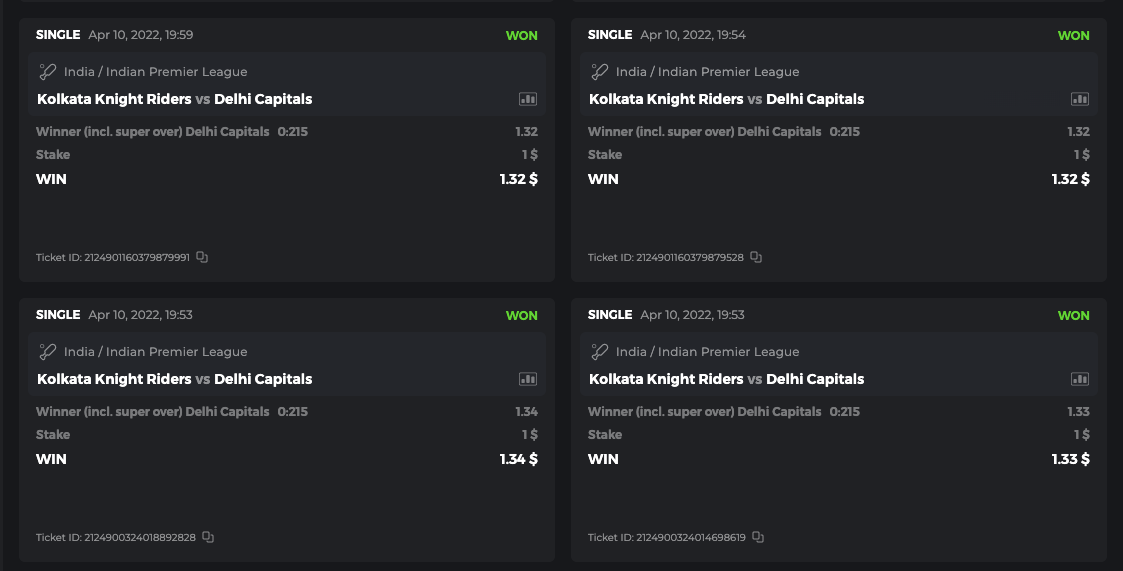Viewport: 1123px width, 571px height.
Task: Open match statistics icon on 19:59 bet
Action: 528,99
